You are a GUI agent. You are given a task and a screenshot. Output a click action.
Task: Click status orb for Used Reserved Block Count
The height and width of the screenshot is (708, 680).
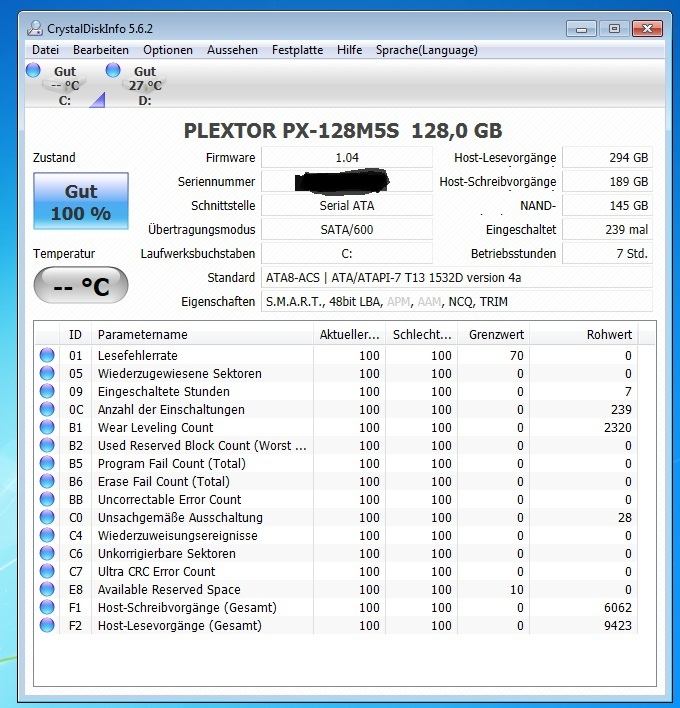[x=47, y=445]
